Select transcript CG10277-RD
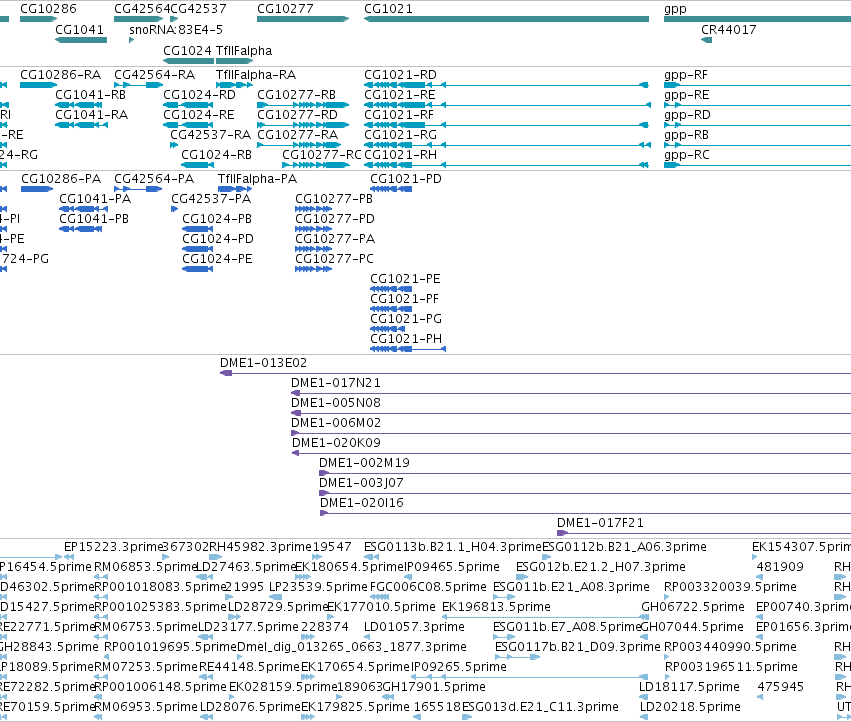The image size is (851, 722). coord(297,115)
